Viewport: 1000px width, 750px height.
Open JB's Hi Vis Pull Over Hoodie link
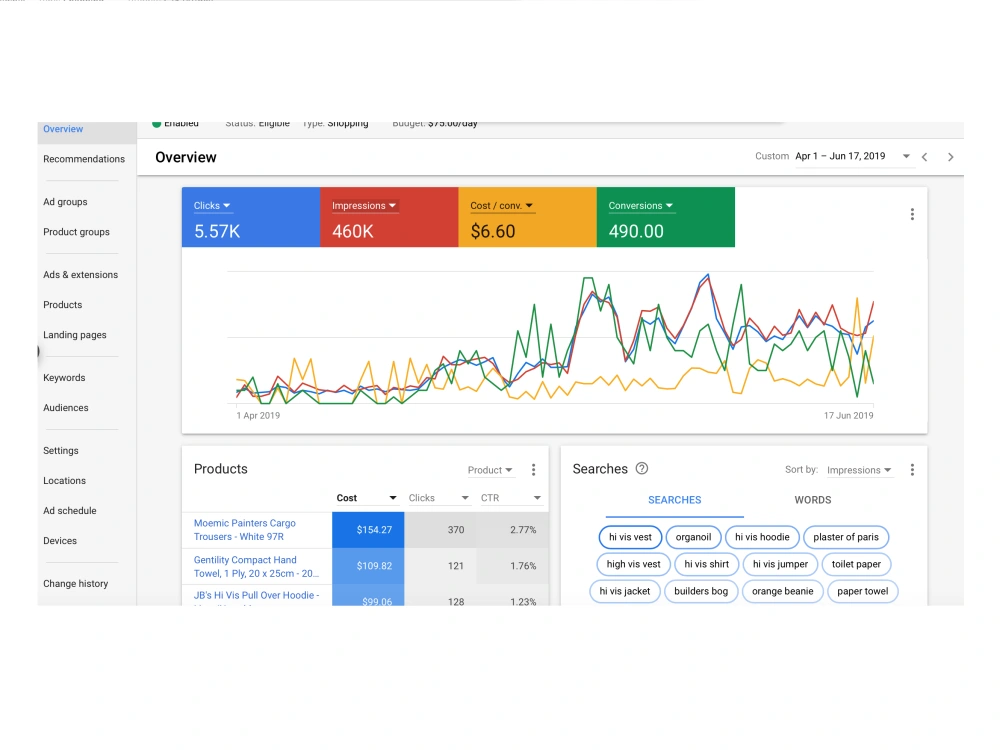[x=256, y=596]
